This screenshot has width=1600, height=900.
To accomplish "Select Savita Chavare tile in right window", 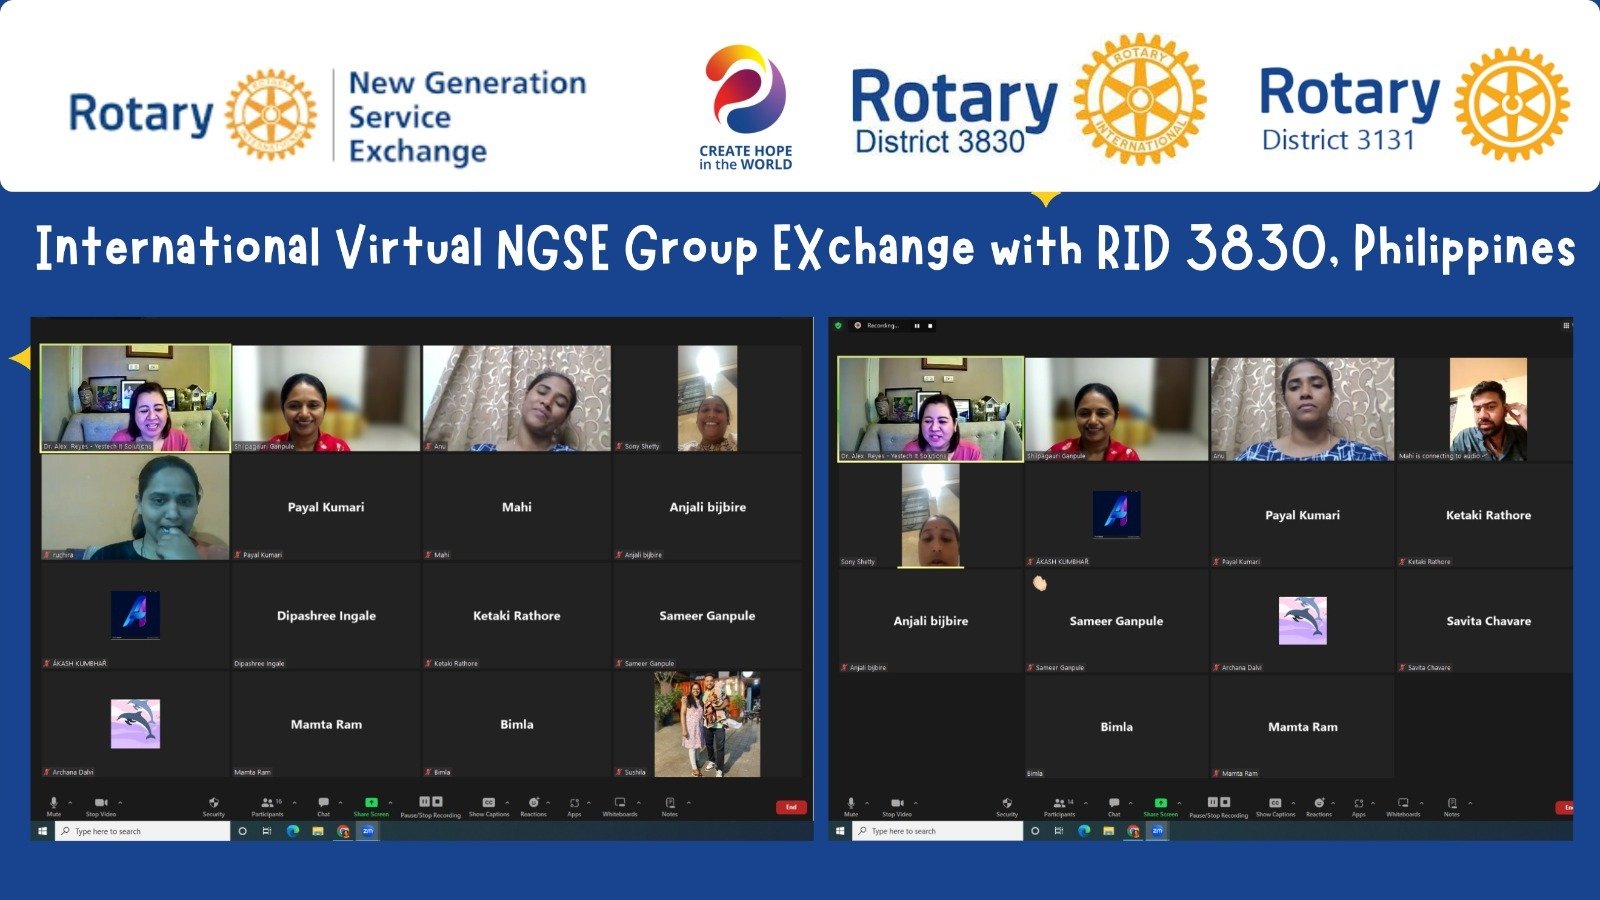I will pos(1488,620).
